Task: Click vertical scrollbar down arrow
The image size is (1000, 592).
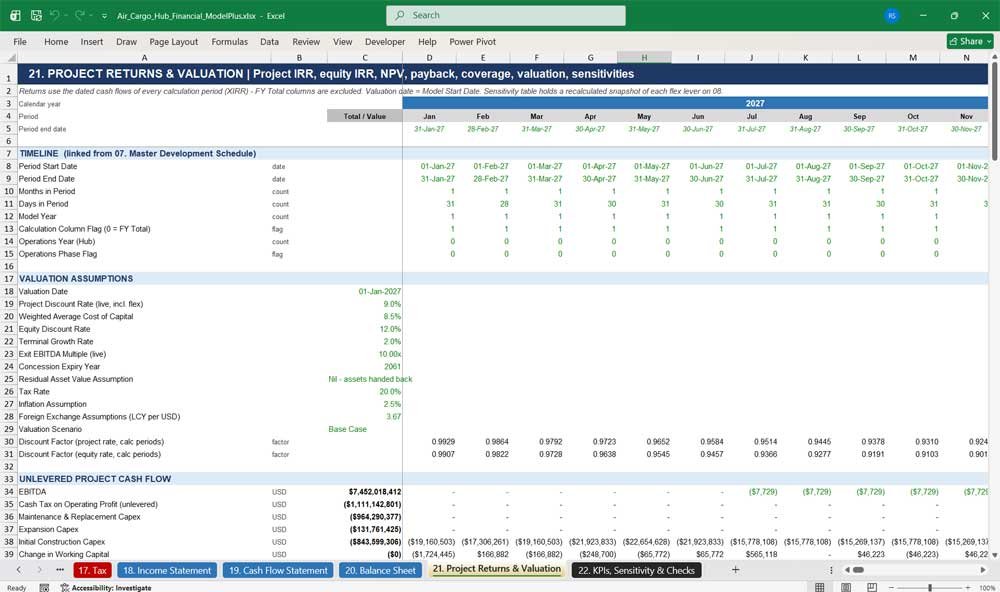Action: 994,554
